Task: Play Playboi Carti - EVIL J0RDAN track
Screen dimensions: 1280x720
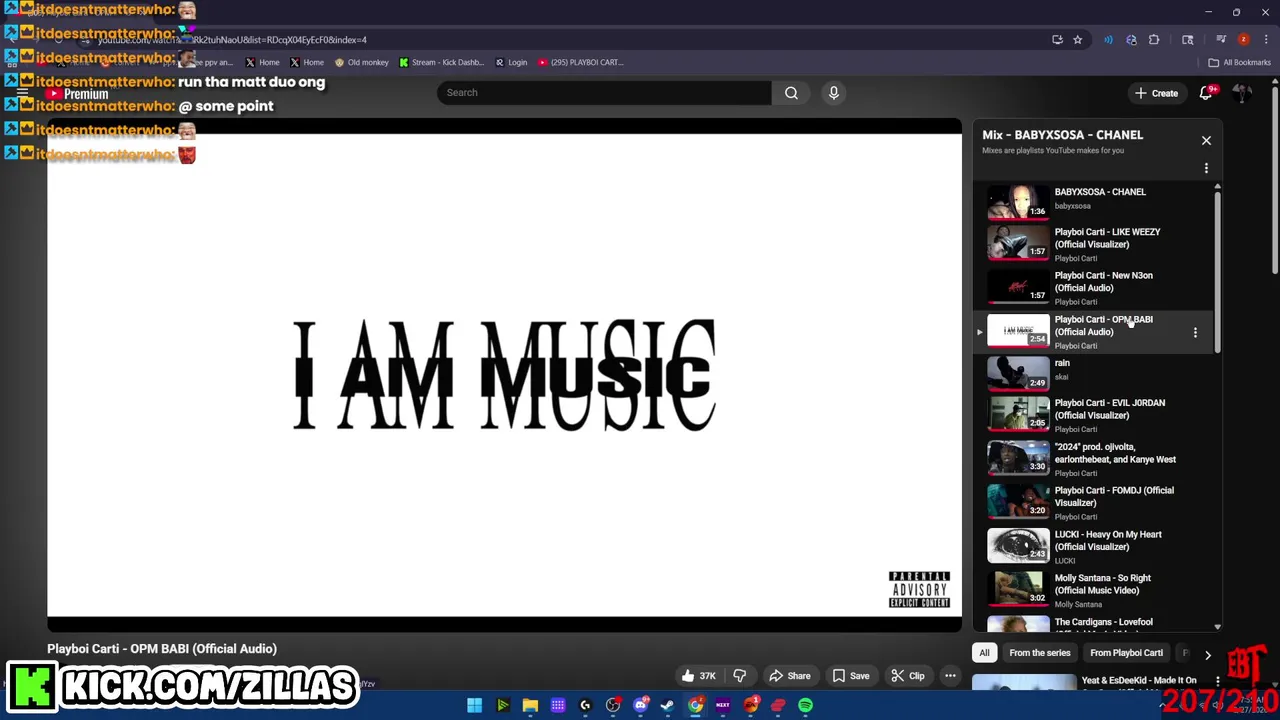Action: [1092, 414]
